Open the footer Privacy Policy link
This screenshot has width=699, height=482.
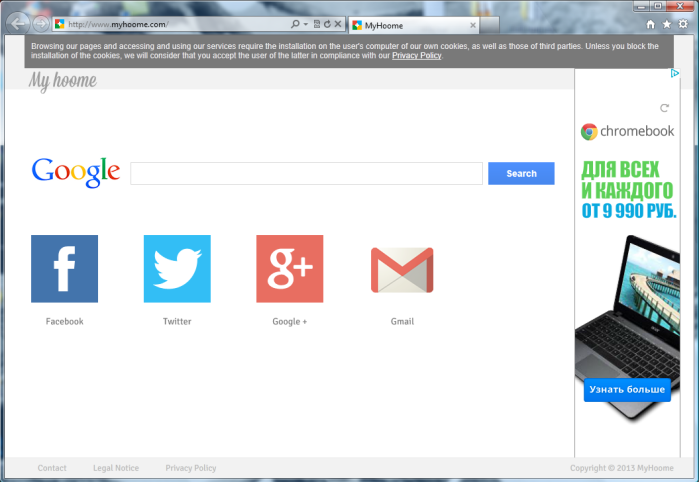[x=191, y=468]
